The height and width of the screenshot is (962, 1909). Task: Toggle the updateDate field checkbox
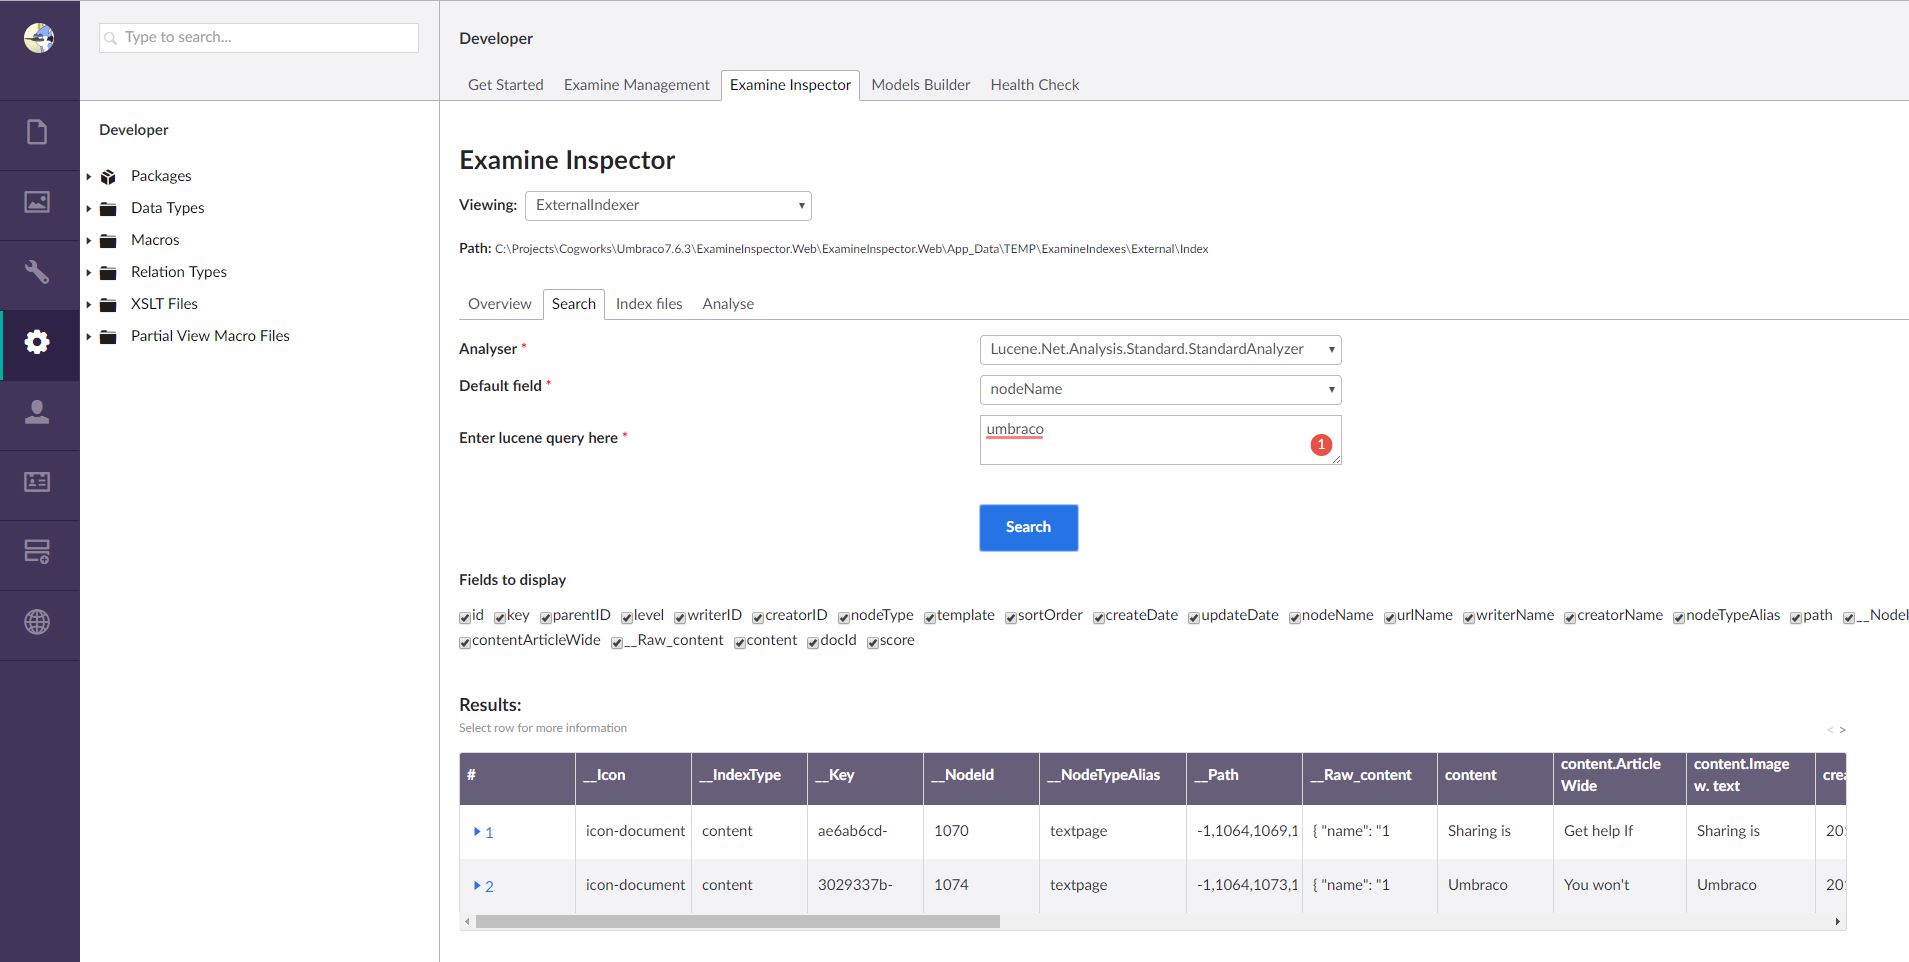coord(1194,617)
